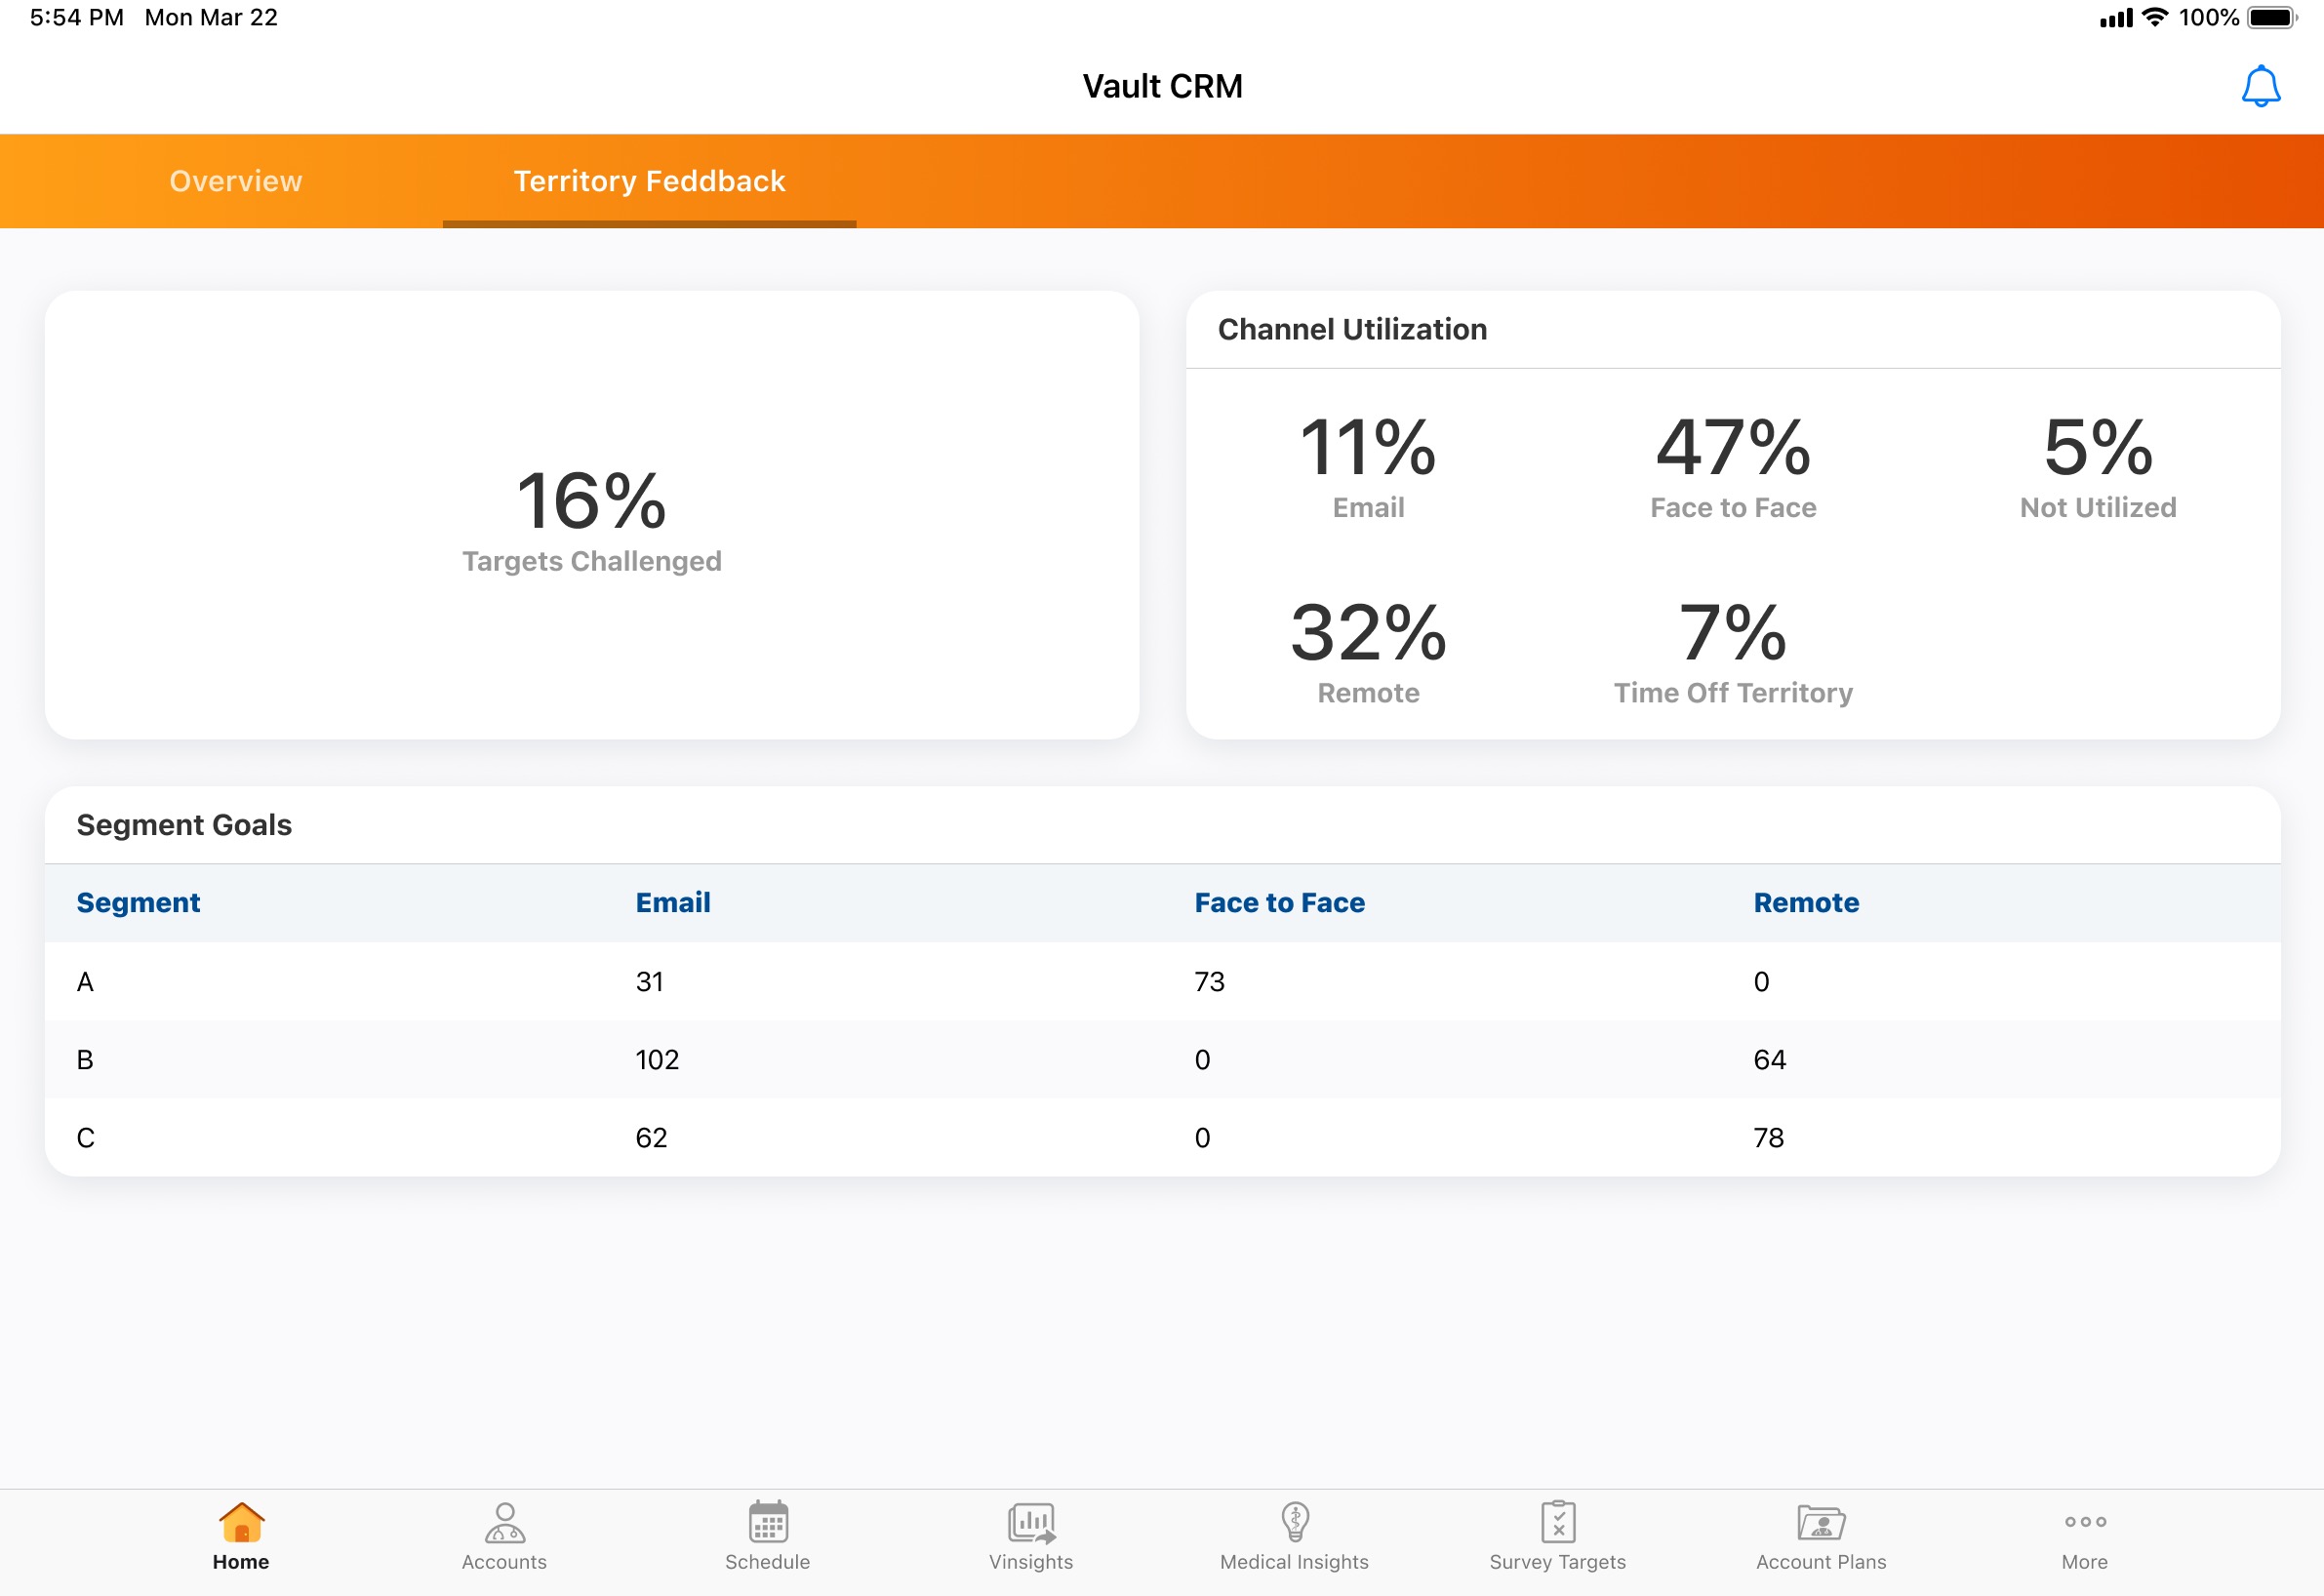
Task: Switch to the Overview tab
Action: point(236,181)
